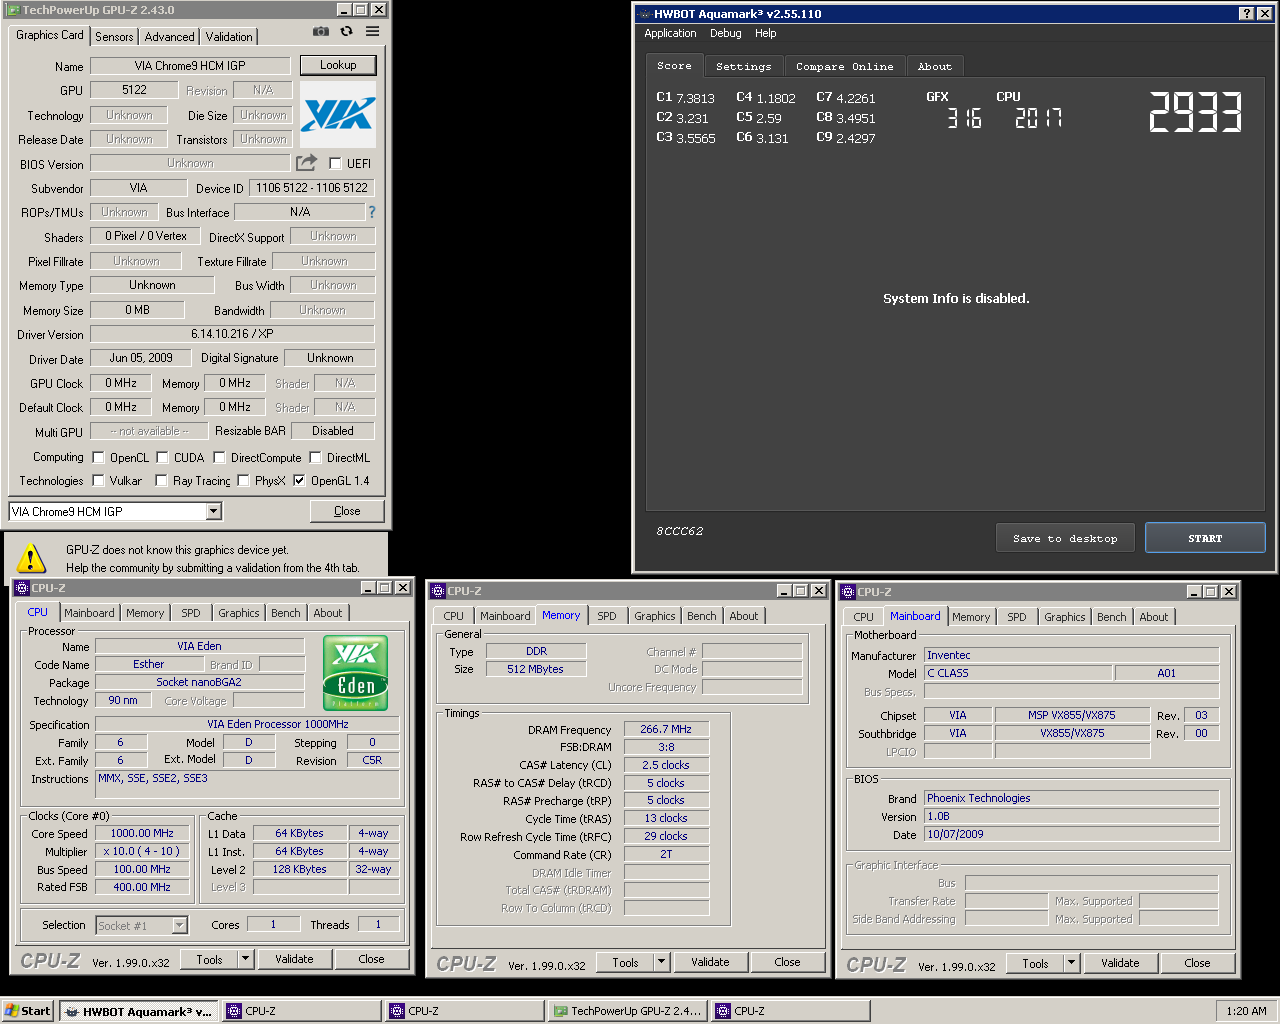This screenshot has width=1280, height=1024.
Task: Click the DRAM Frequency value 266.7 MHz
Action: (x=666, y=729)
